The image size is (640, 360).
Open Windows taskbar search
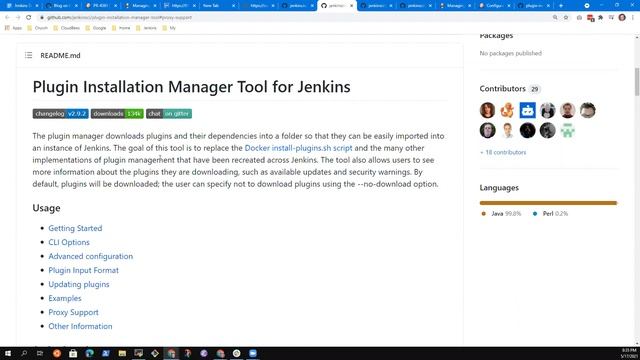point(24,353)
